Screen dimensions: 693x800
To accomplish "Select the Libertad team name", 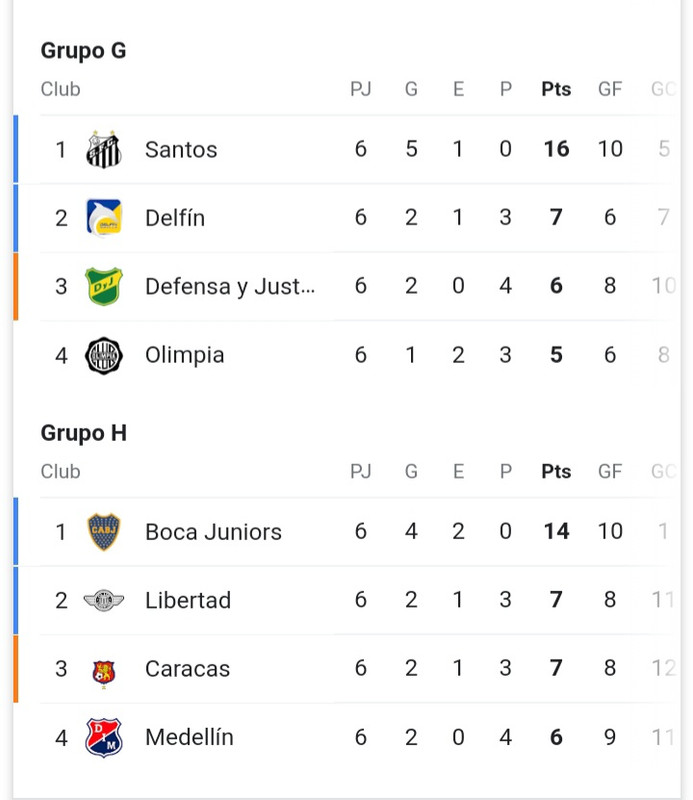I will [x=188, y=600].
